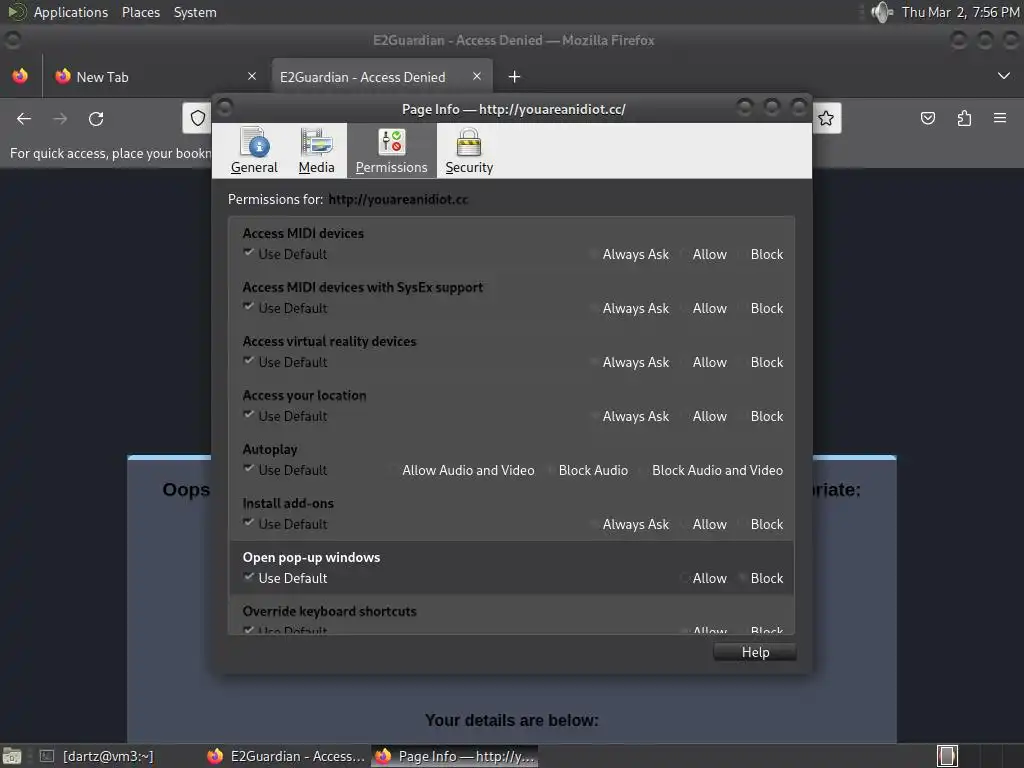The width and height of the screenshot is (1024, 768).
Task: Toggle Use Default for Access MIDI devices
Action: pyautogui.click(x=285, y=254)
